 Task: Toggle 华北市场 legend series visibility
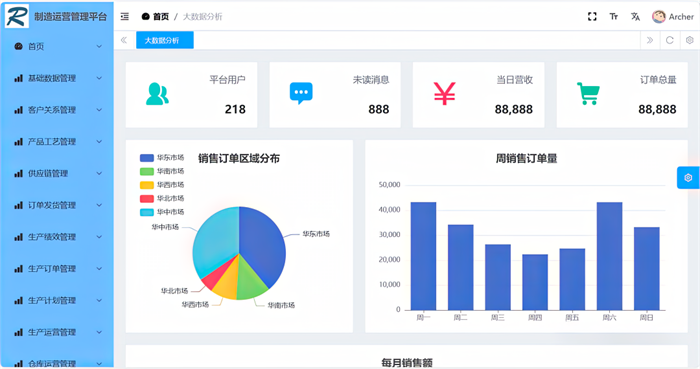point(162,199)
